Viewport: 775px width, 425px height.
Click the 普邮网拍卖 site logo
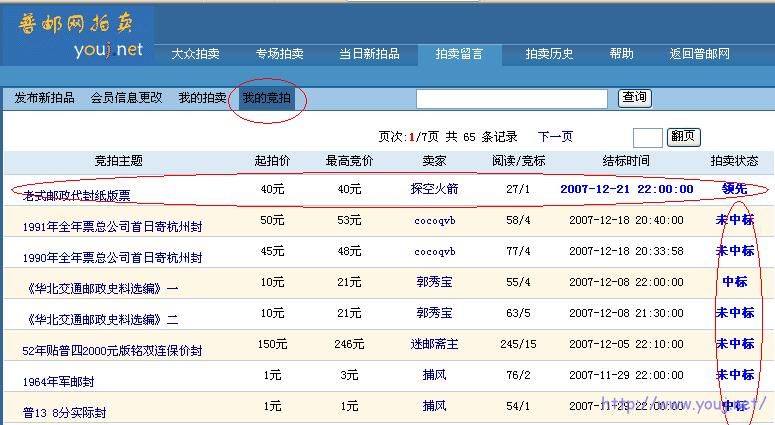tap(80, 35)
